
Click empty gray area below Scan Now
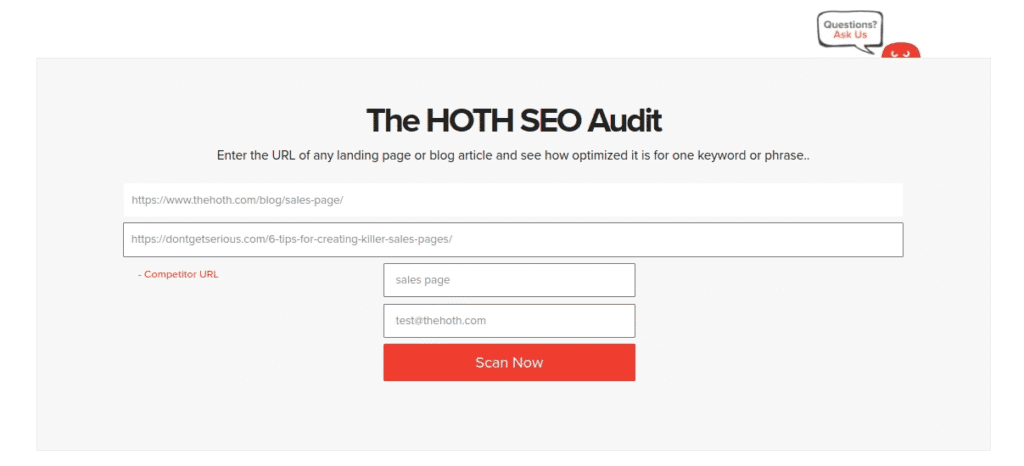coord(509,418)
